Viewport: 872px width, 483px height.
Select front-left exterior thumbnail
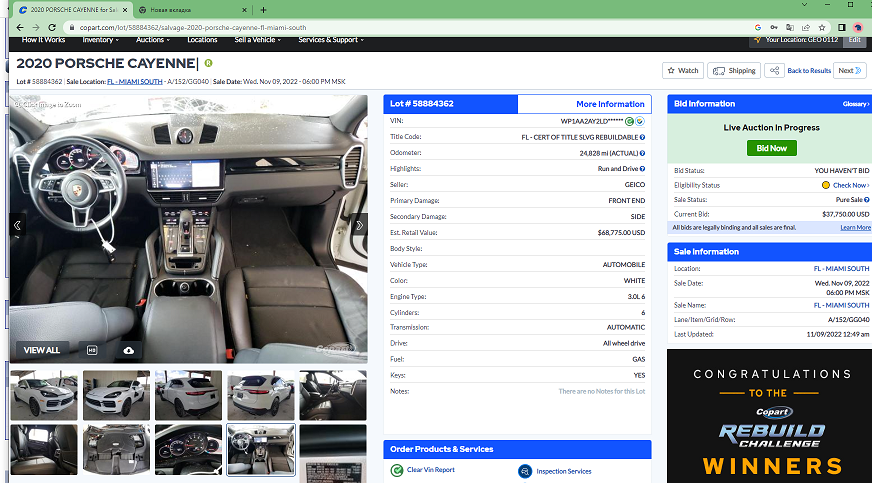click(x=44, y=395)
